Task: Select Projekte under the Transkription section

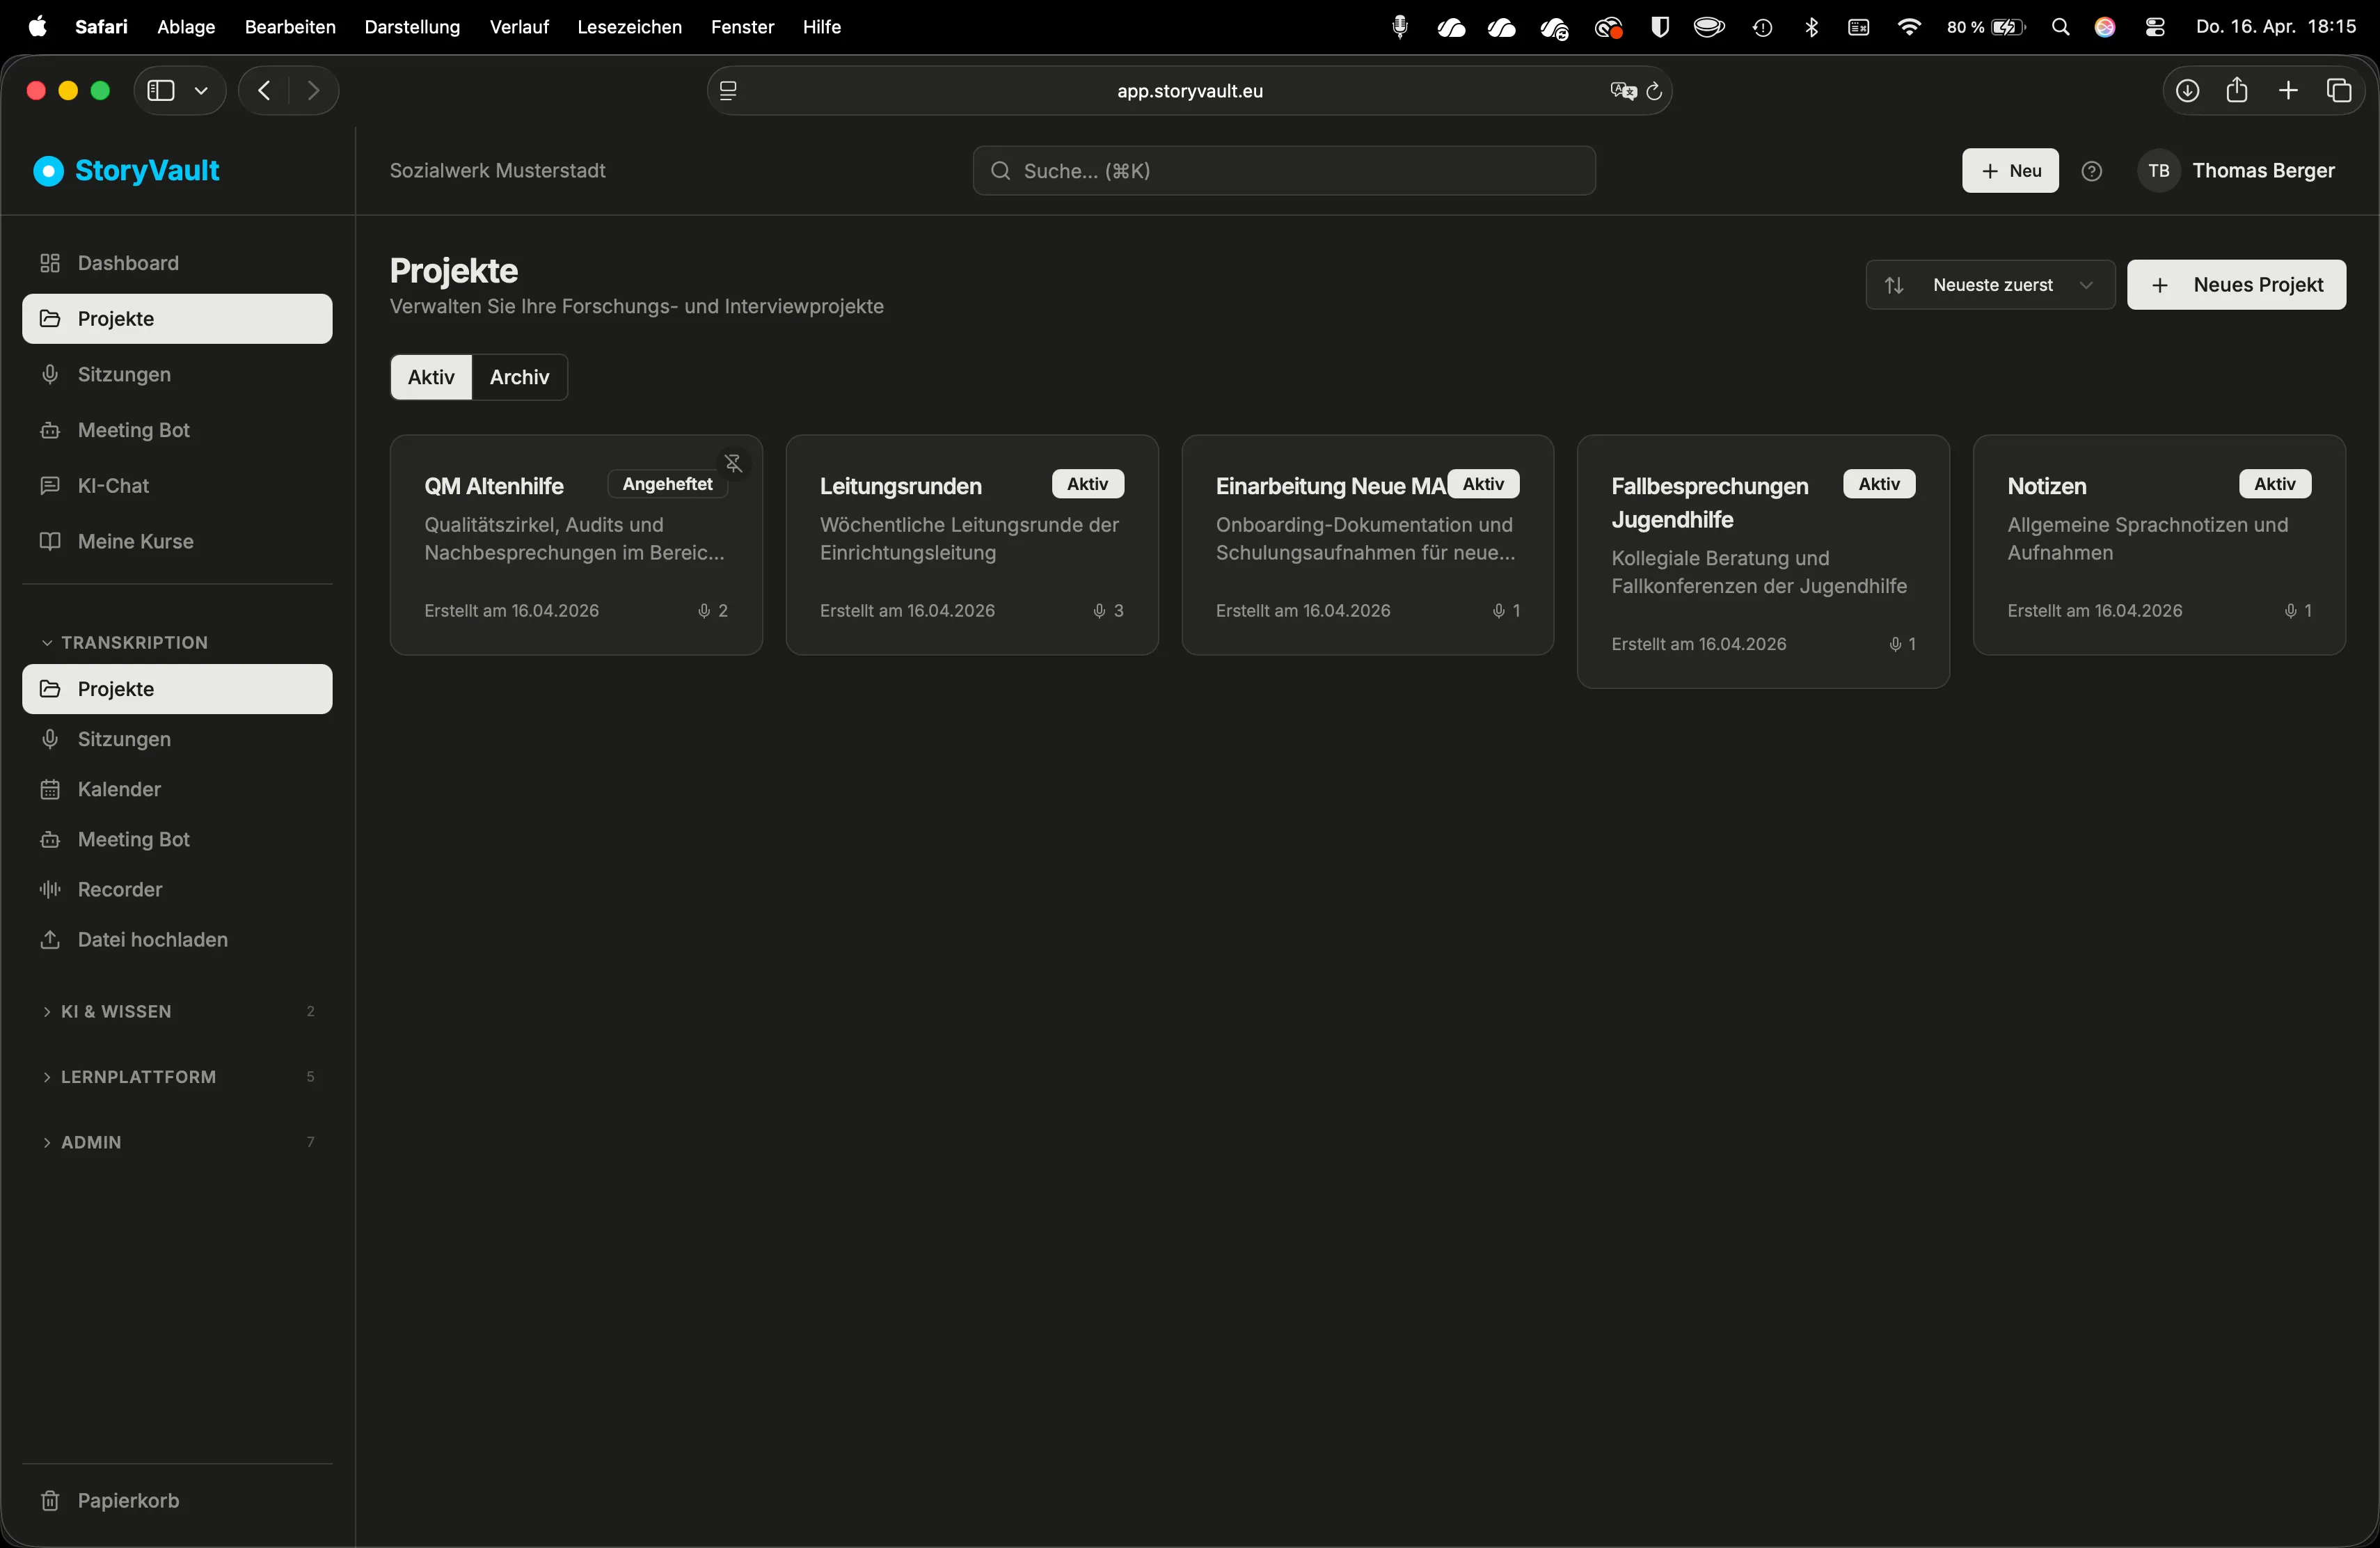Action: coord(177,689)
